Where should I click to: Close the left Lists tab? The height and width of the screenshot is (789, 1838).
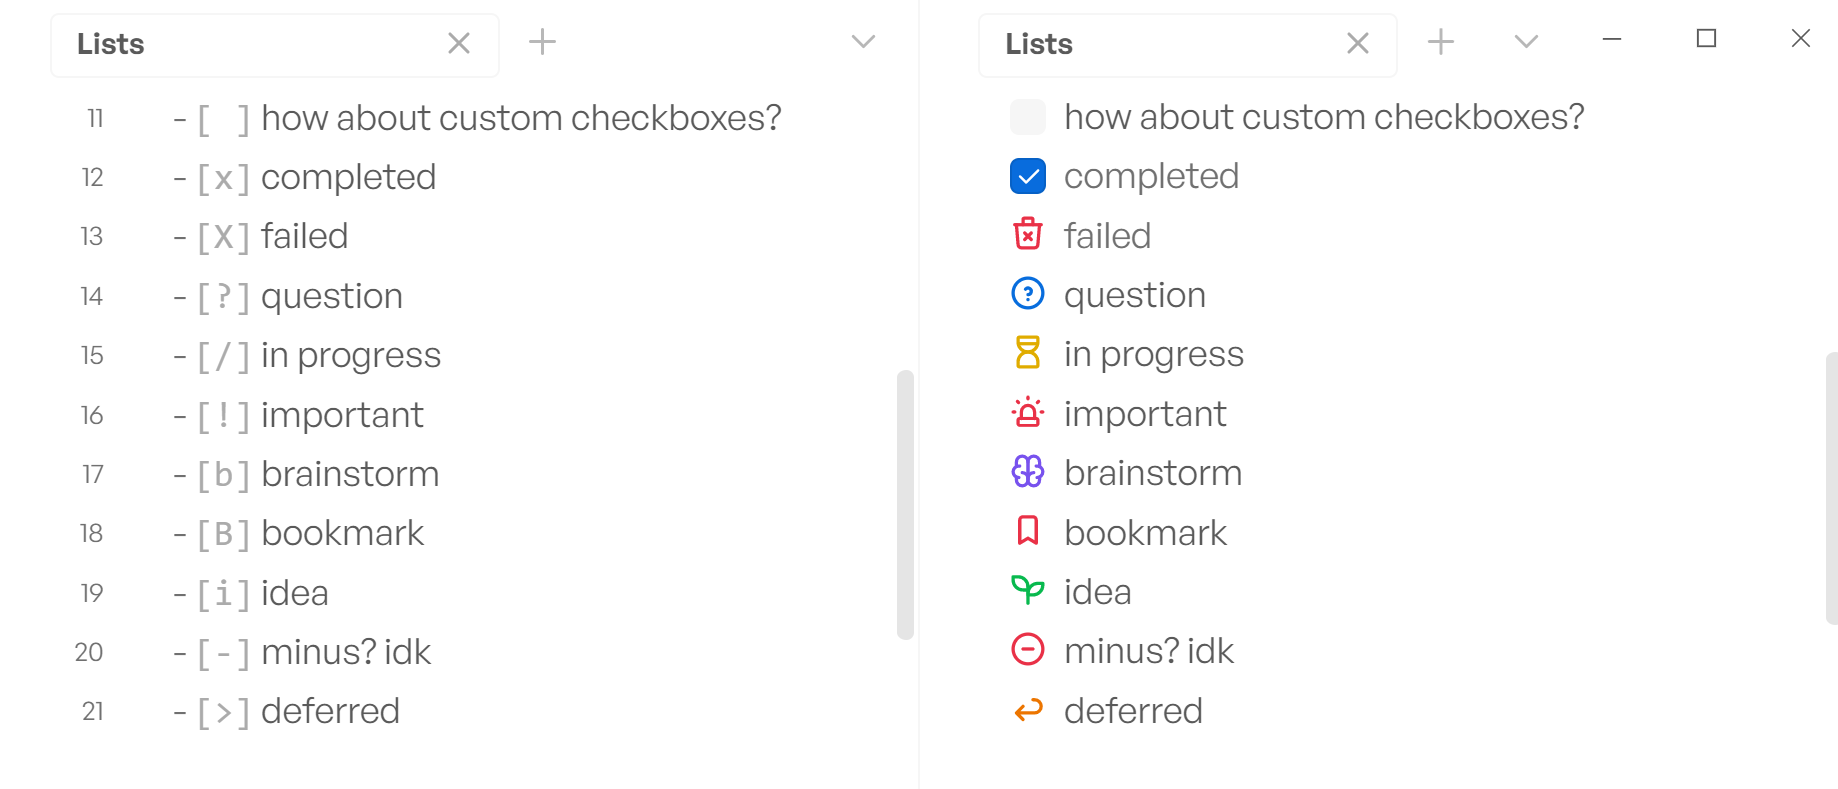(459, 43)
